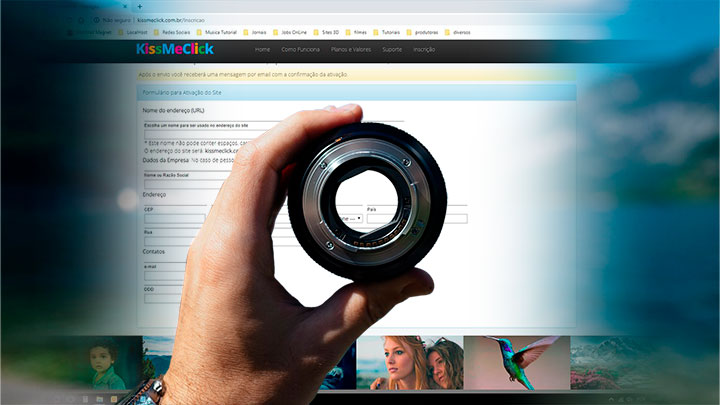Open a new browser tab with plus button
The height and width of the screenshot is (405, 720).
tap(140, 7)
